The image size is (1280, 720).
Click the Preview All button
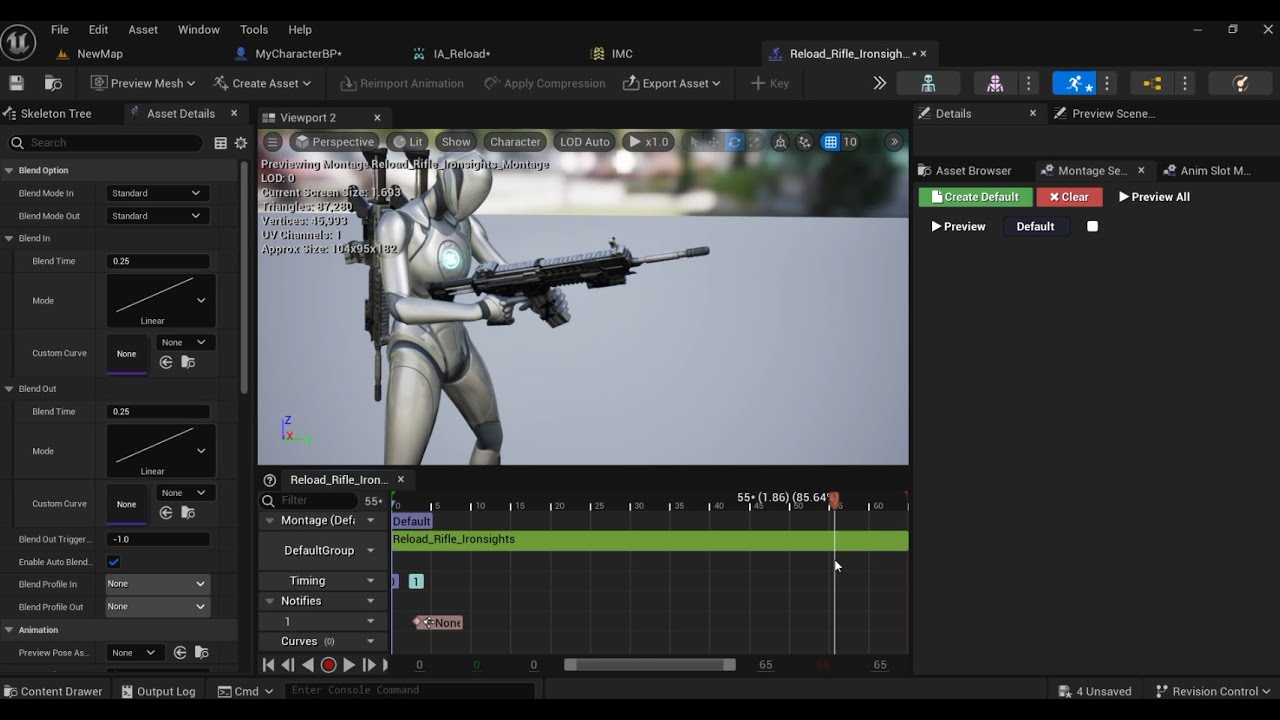[x=1154, y=197]
